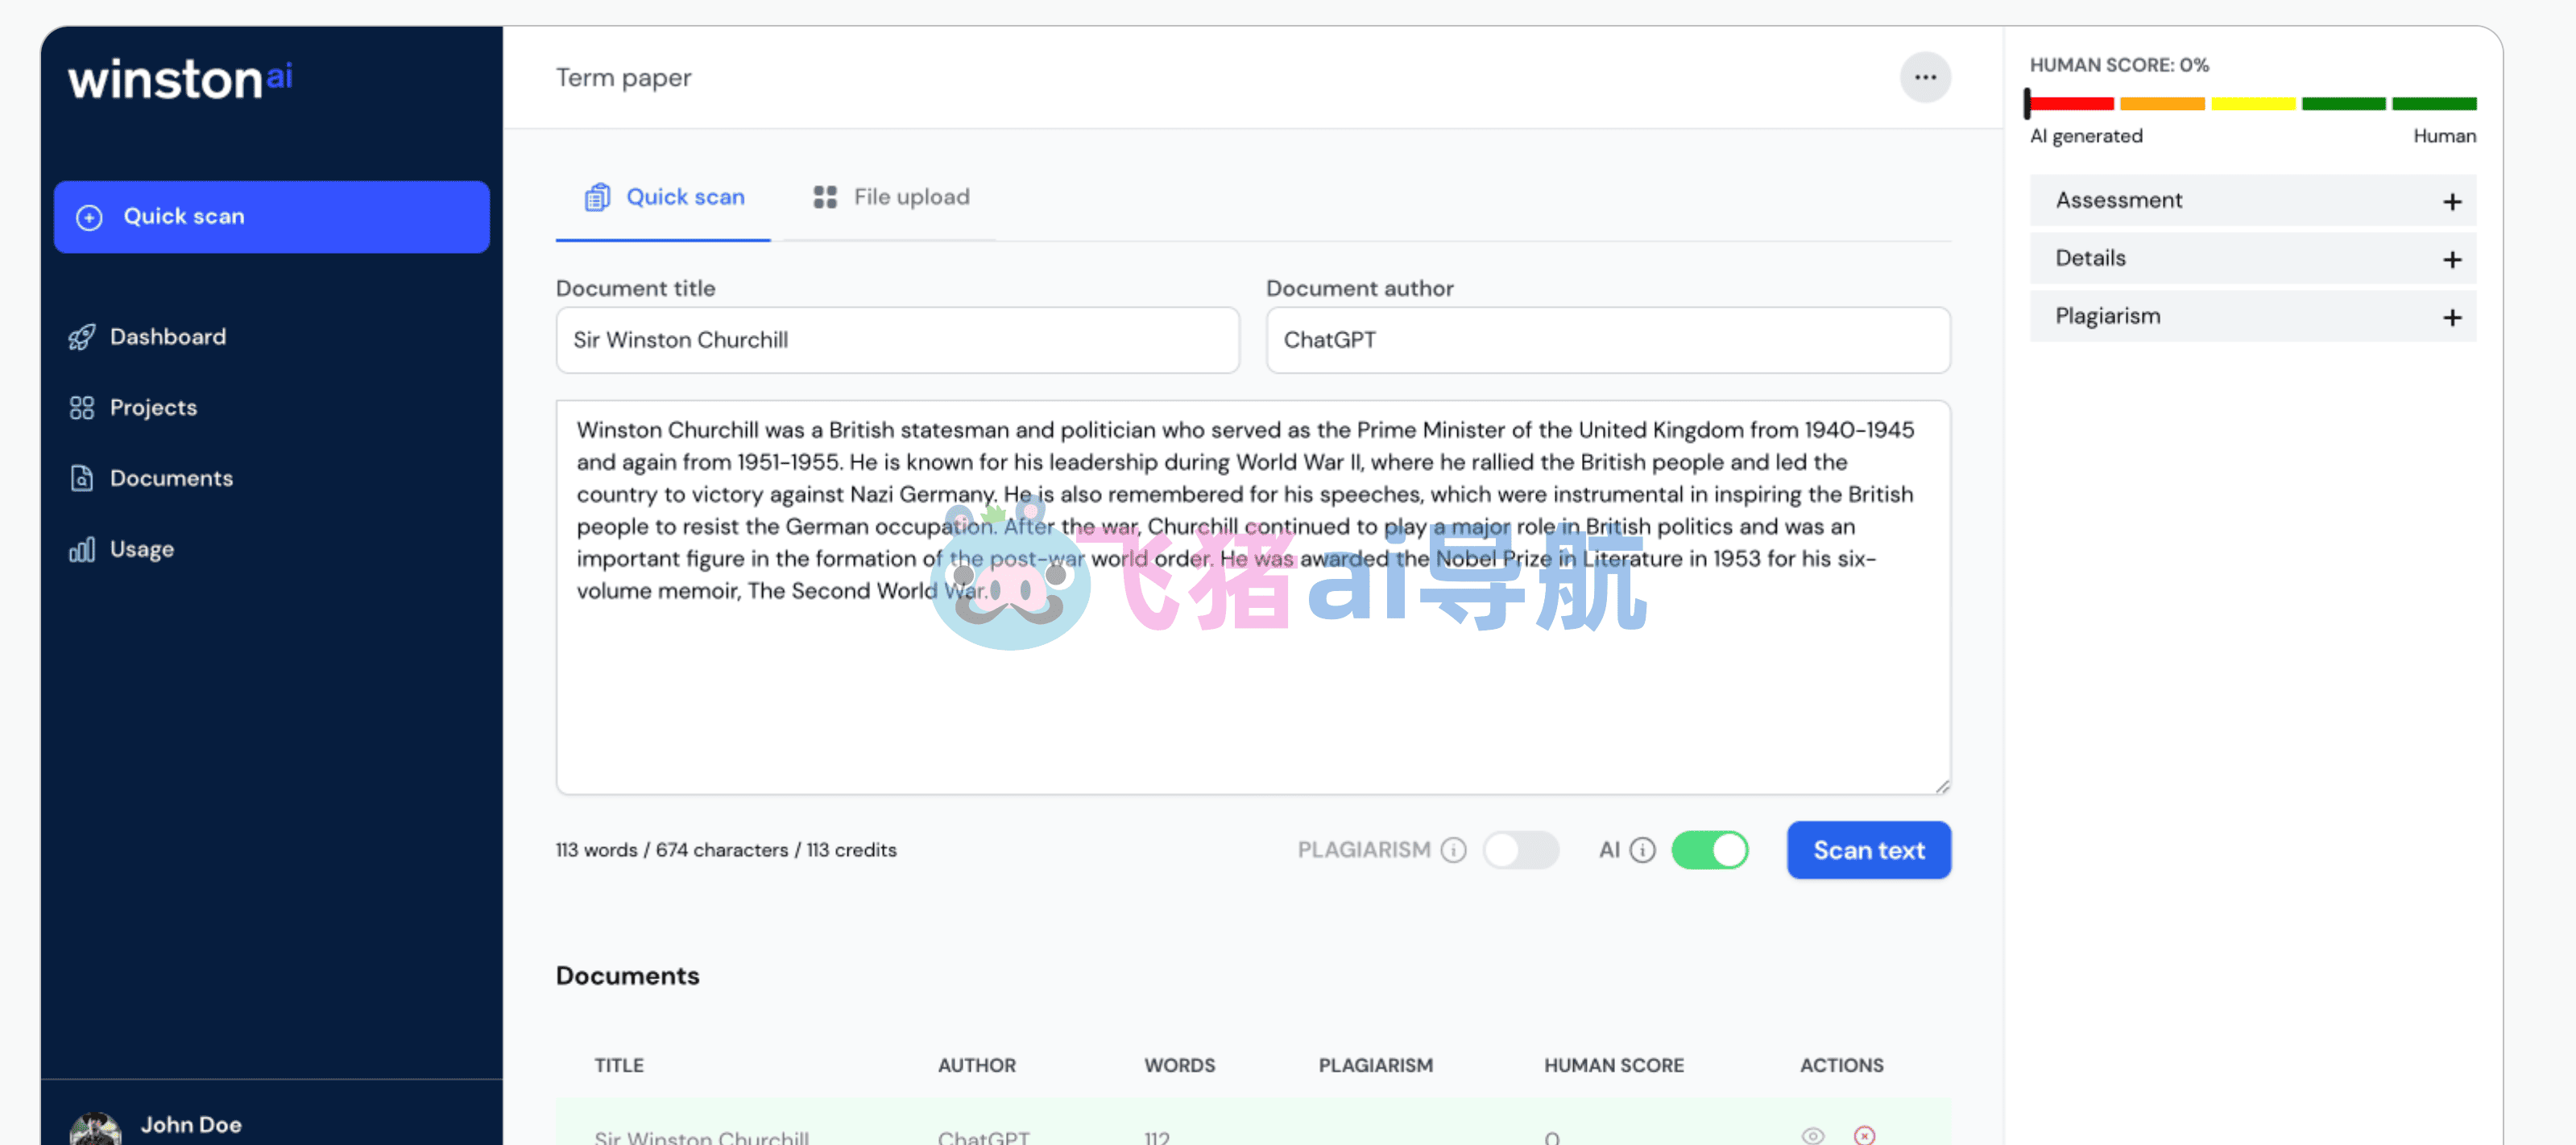Viewport: 2576px width, 1145px height.
Task: View document using eye icon
Action: tap(1813, 1135)
